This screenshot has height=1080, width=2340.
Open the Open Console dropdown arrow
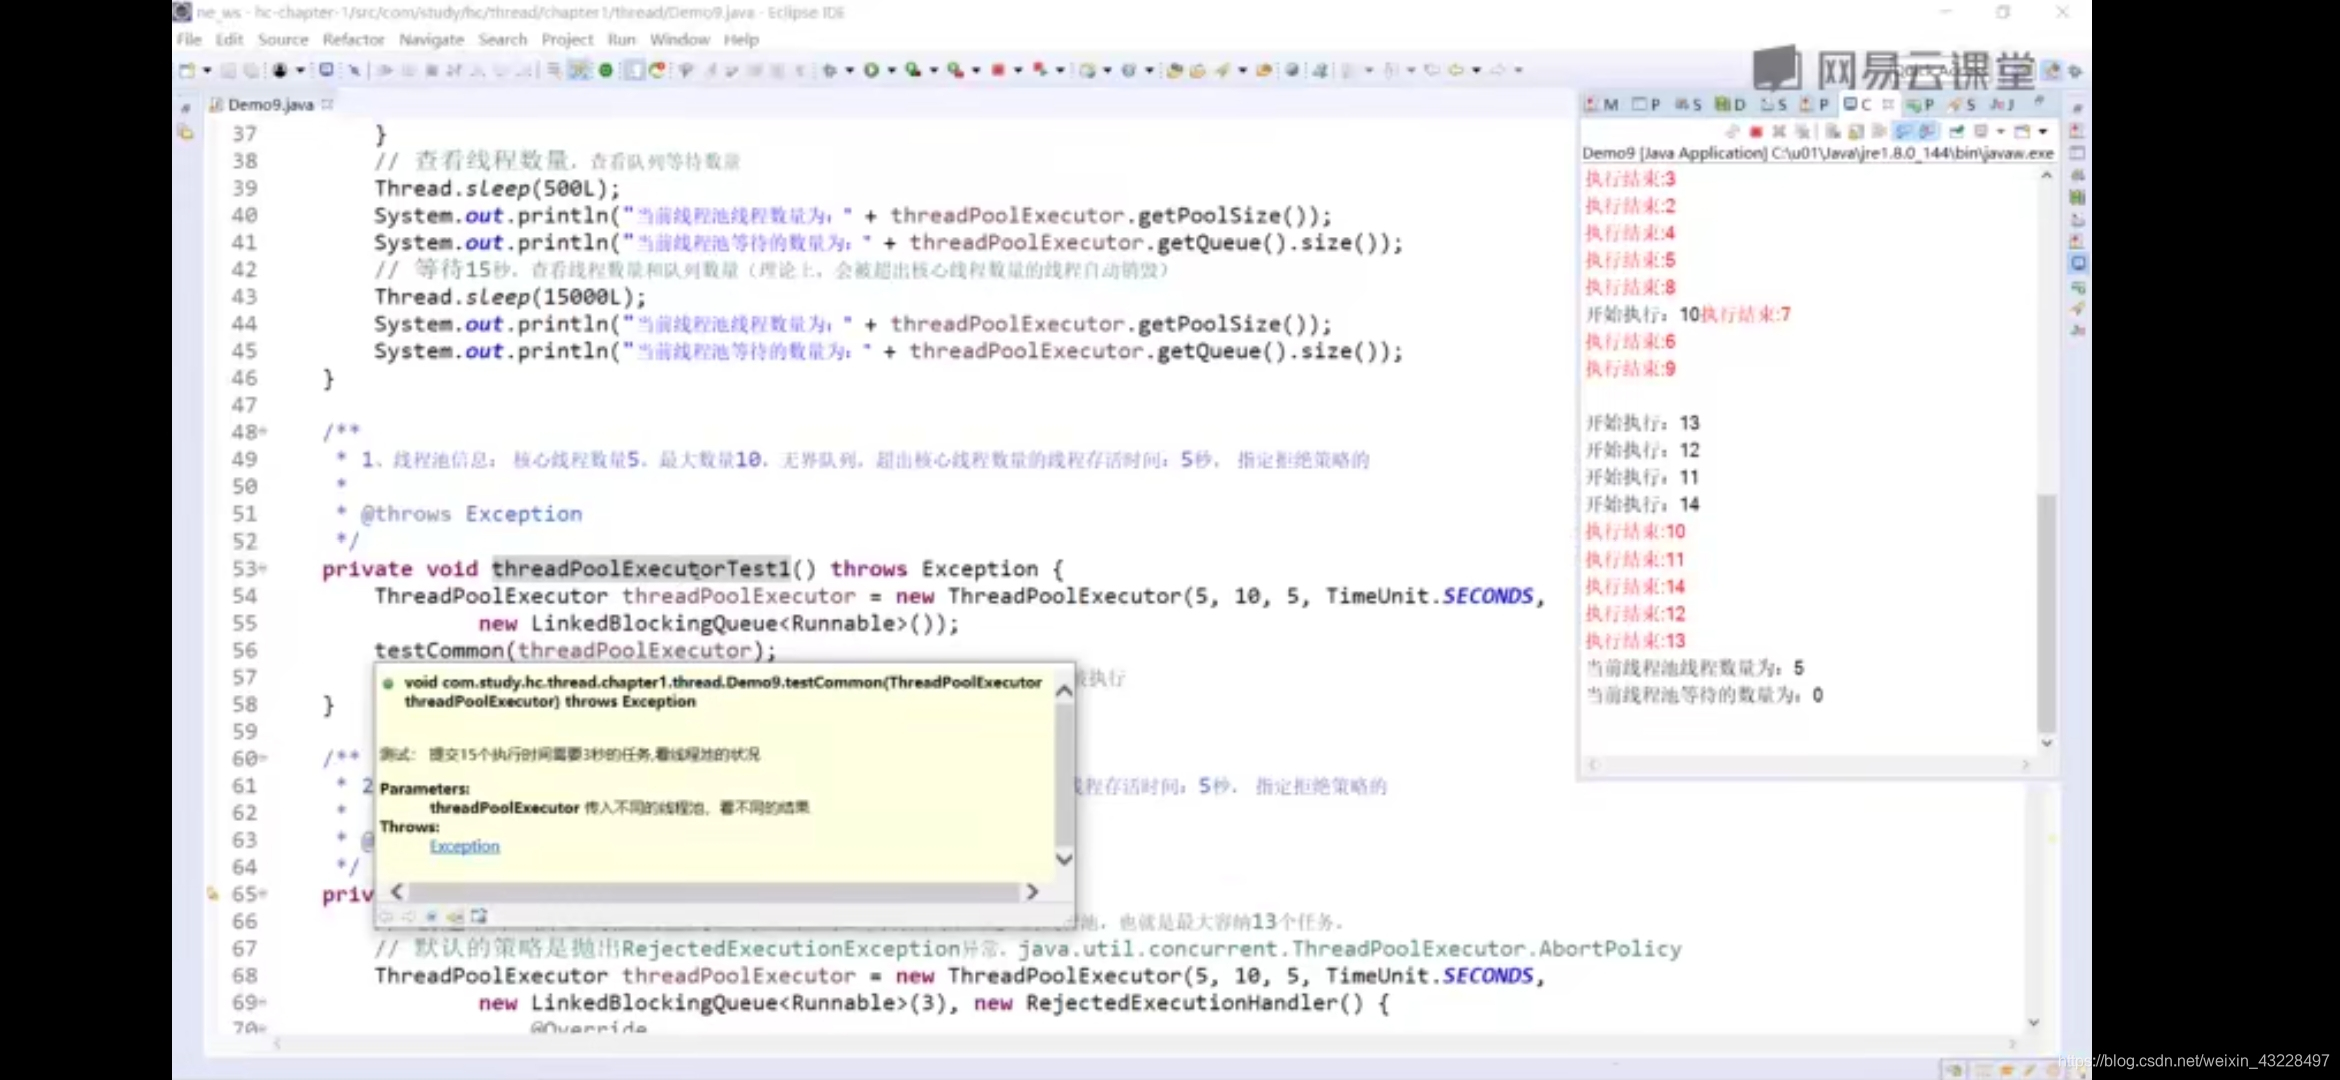[2043, 131]
